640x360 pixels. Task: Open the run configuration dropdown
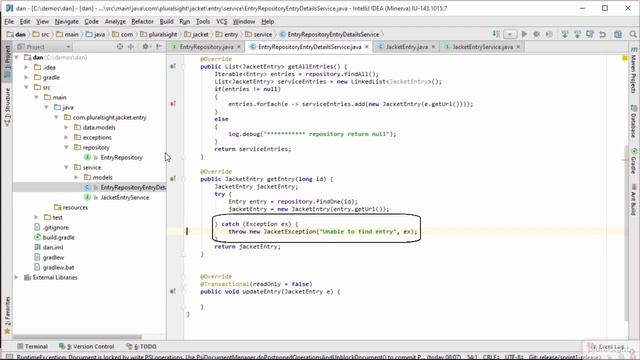[510, 34]
